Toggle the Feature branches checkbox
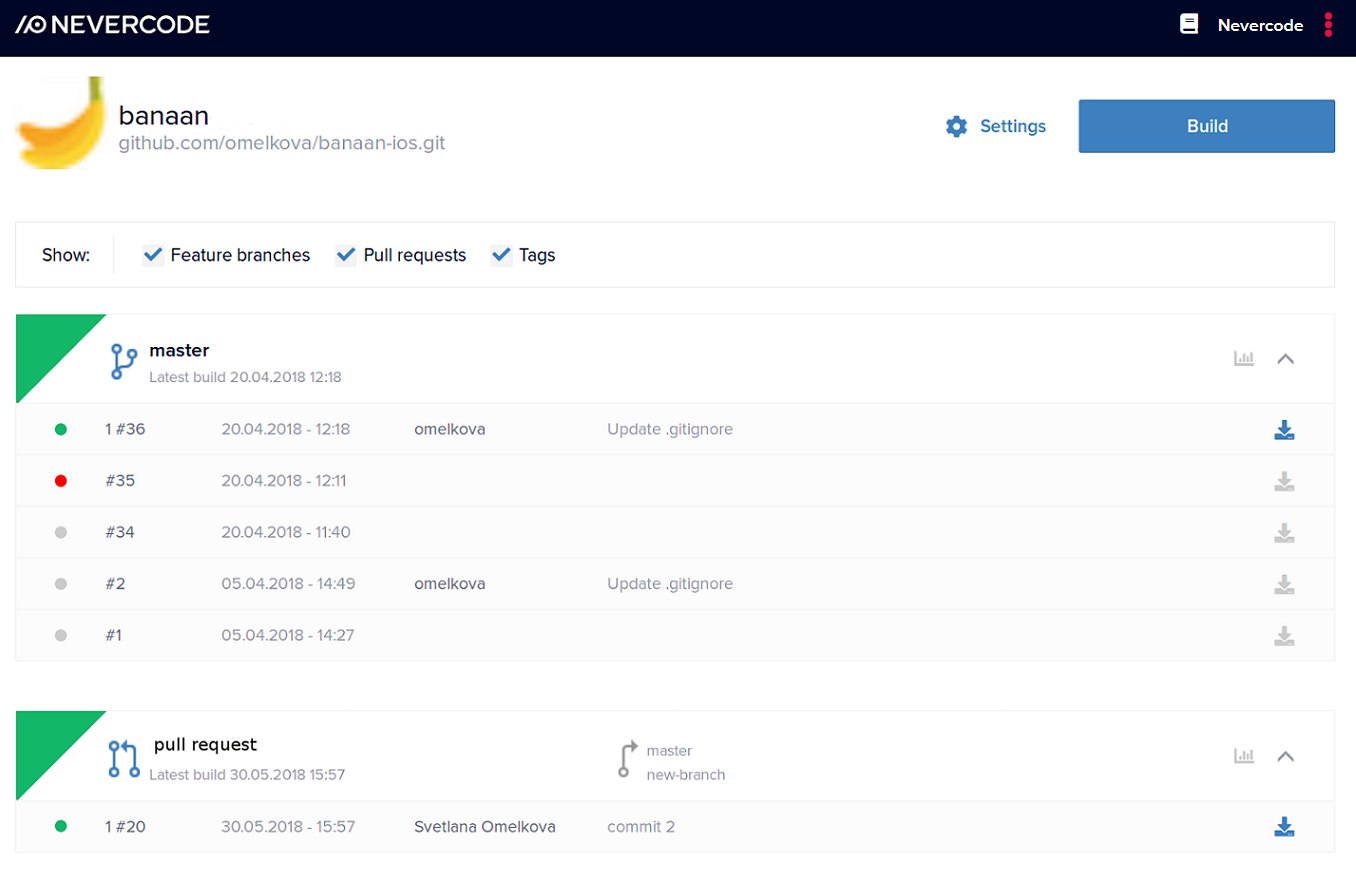The height and width of the screenshot is (881, 1356). (x=153, y=255)
